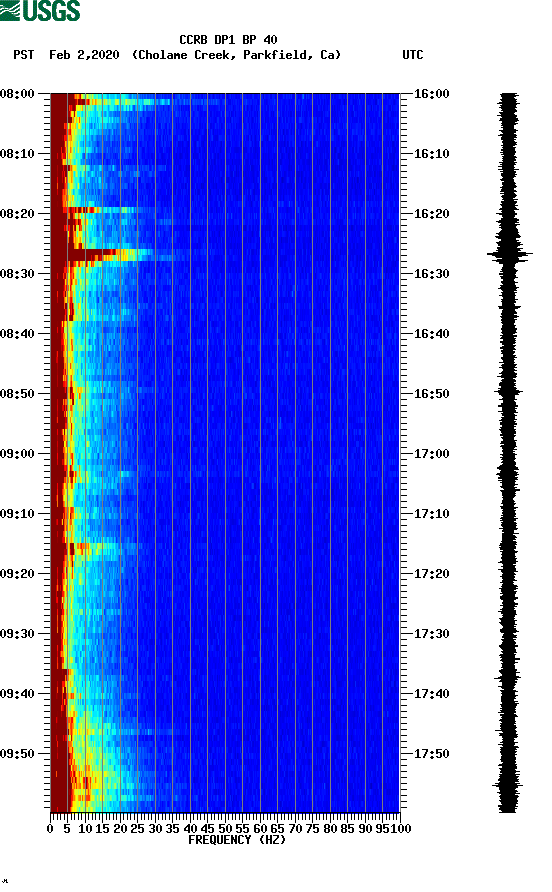Click the 17:20 UTC time label
This screenshot has width=552, height=892.
click(x=431, y=574)
